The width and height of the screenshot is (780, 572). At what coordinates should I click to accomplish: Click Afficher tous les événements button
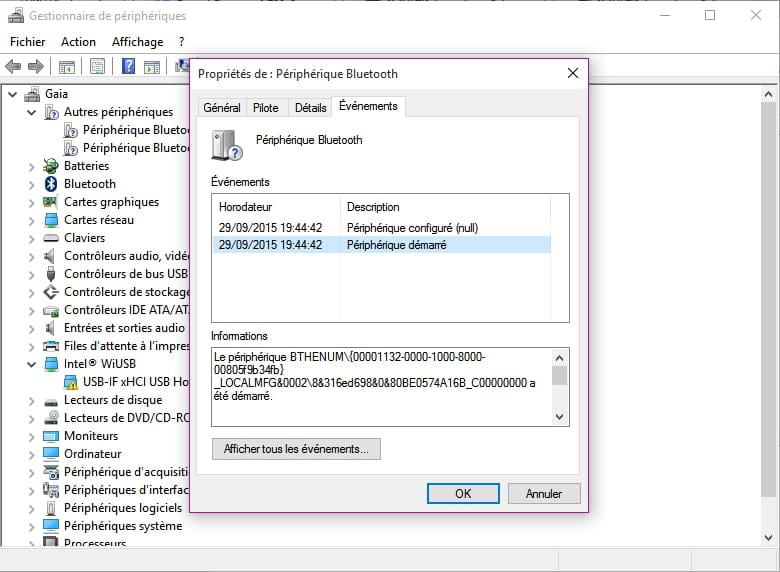[296, 449]
